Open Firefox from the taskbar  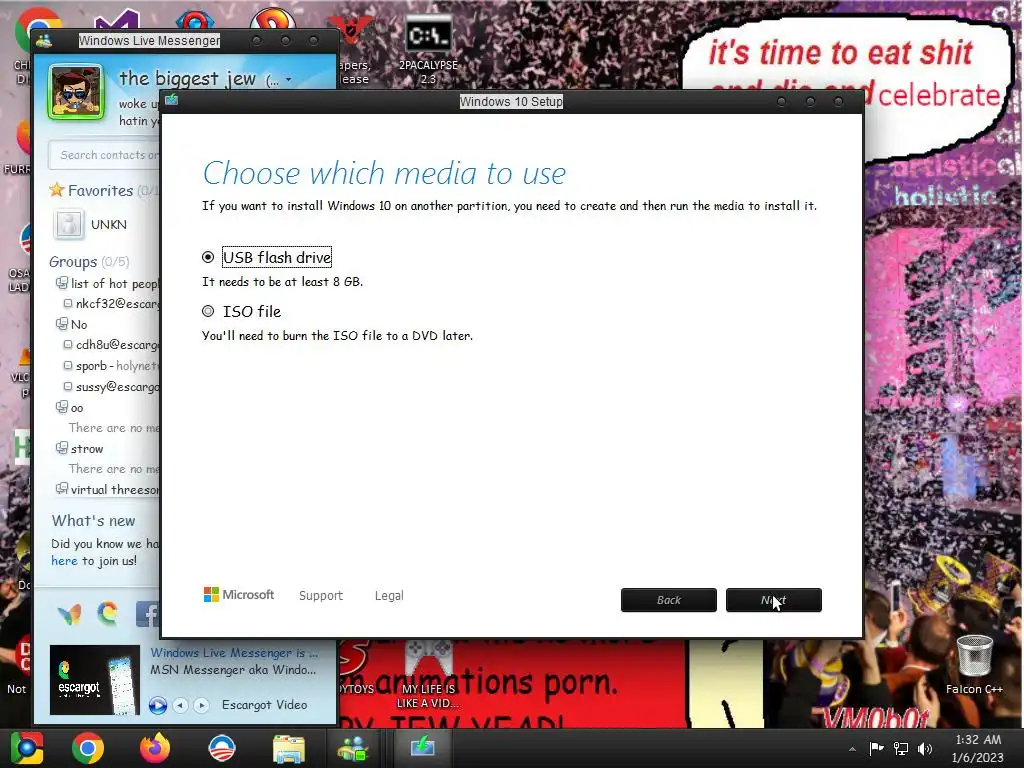tap(155, 748)
